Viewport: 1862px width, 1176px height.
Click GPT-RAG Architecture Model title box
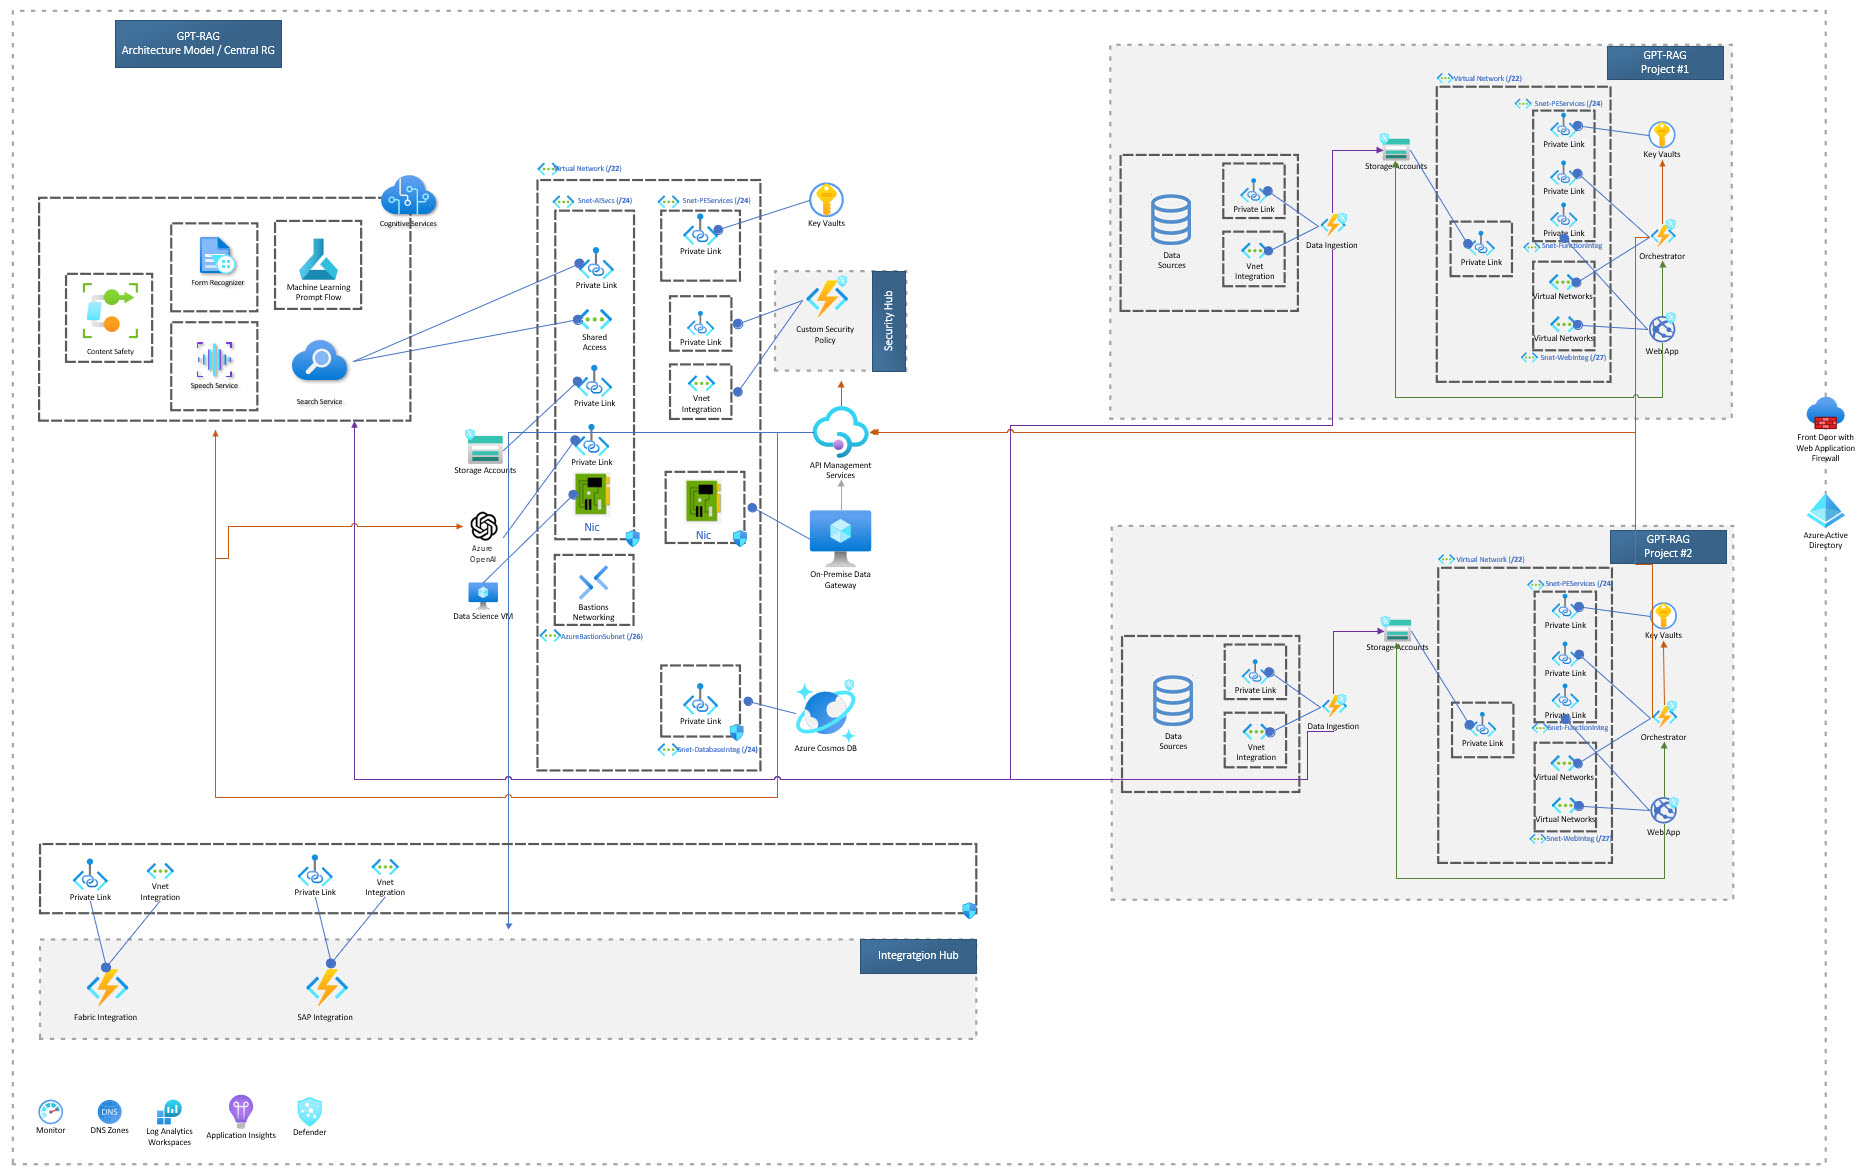[x=198, y=43]
